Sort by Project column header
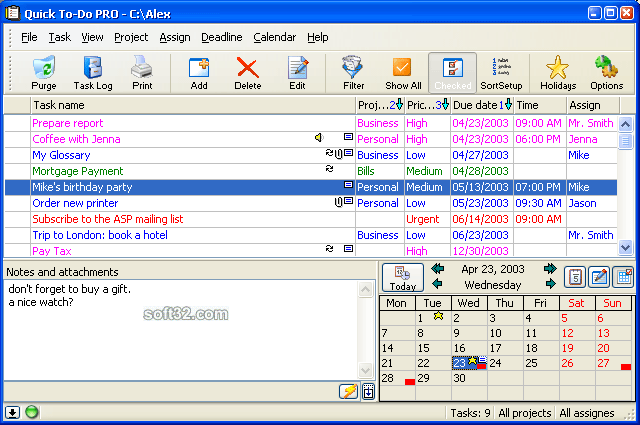Screen dimensions: 640x425 point(380,105)
